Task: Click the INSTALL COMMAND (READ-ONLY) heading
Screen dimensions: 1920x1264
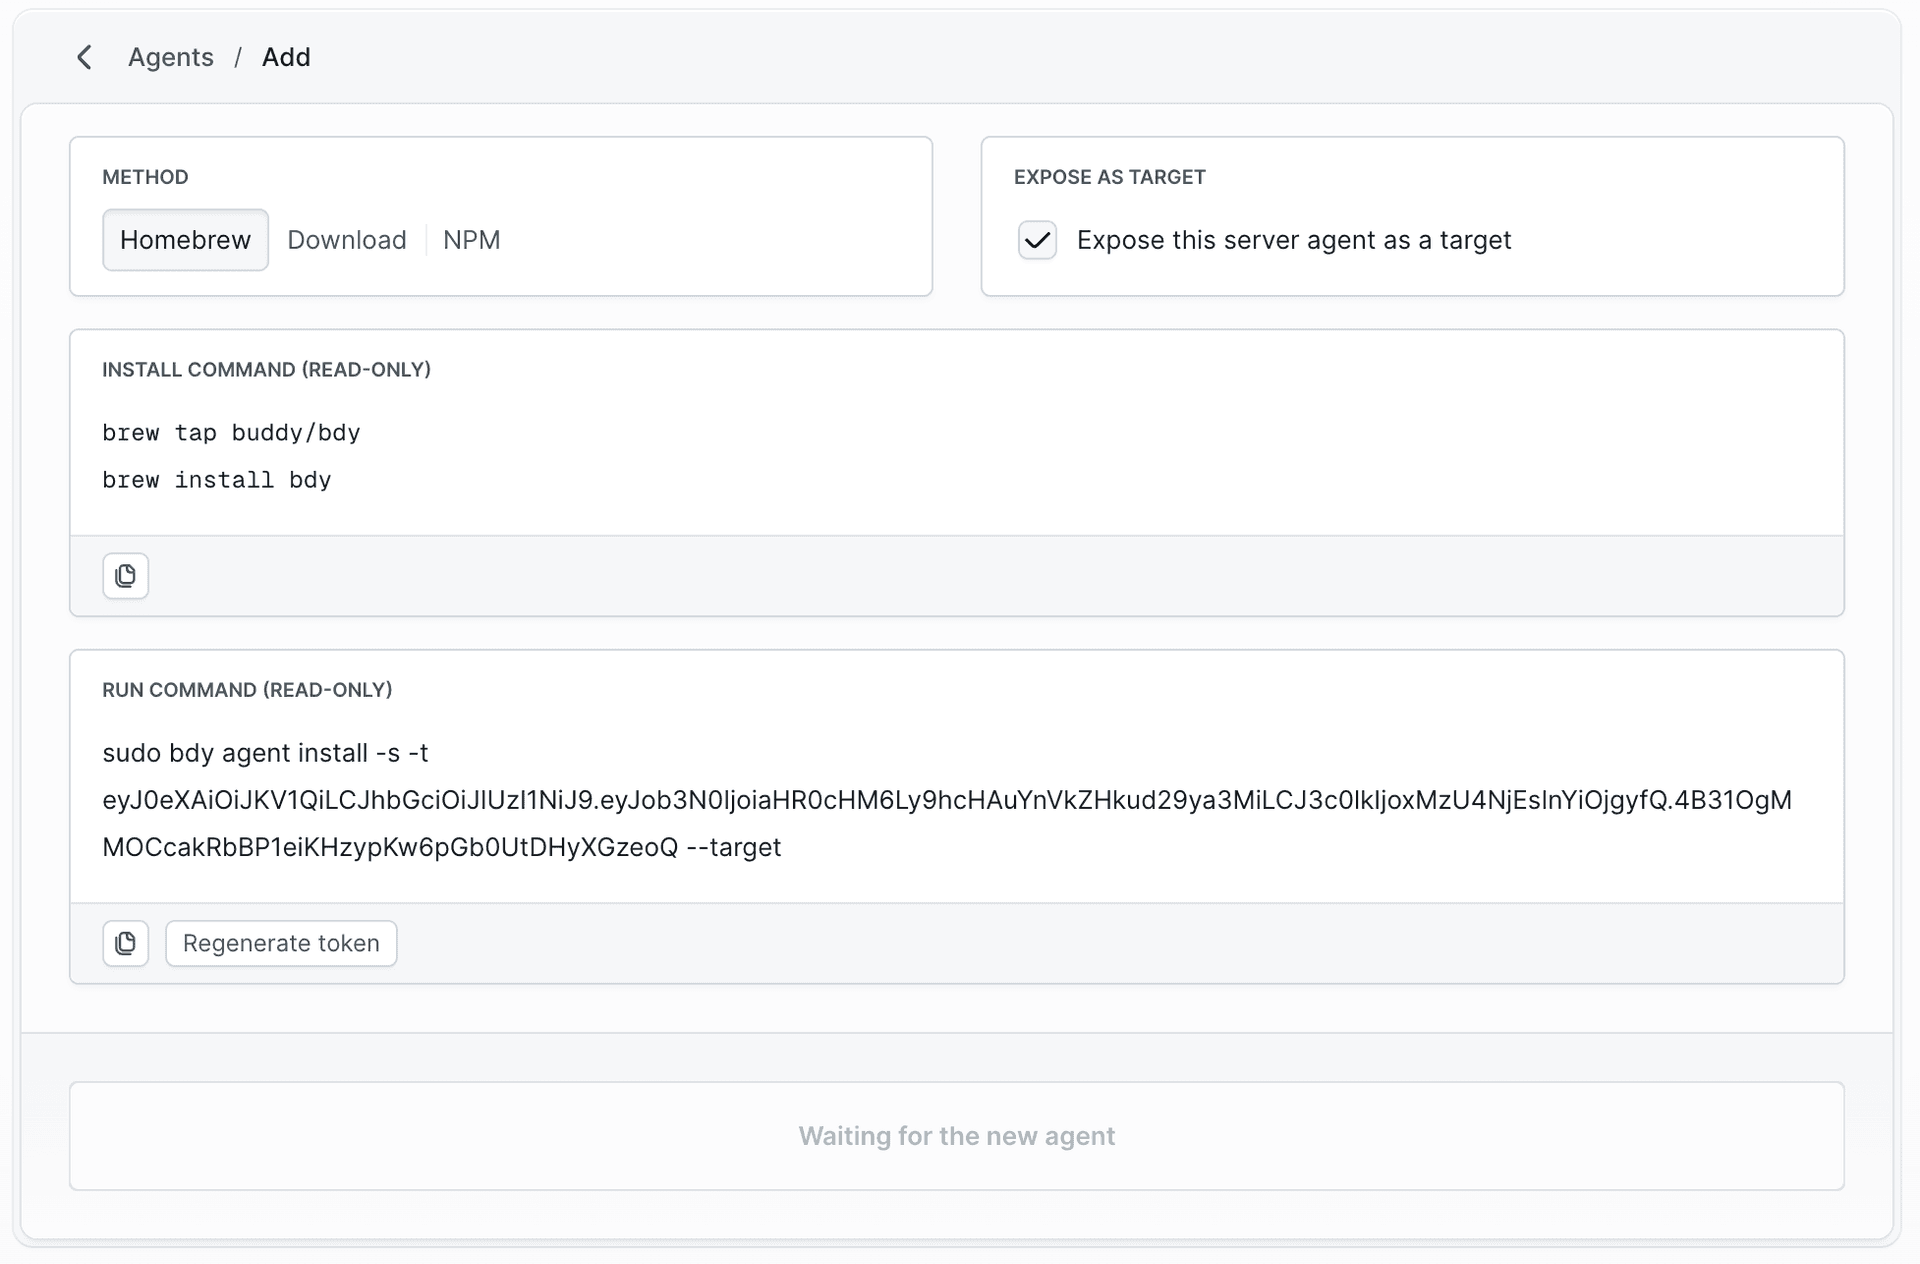Action: click(x=266, y=370)
